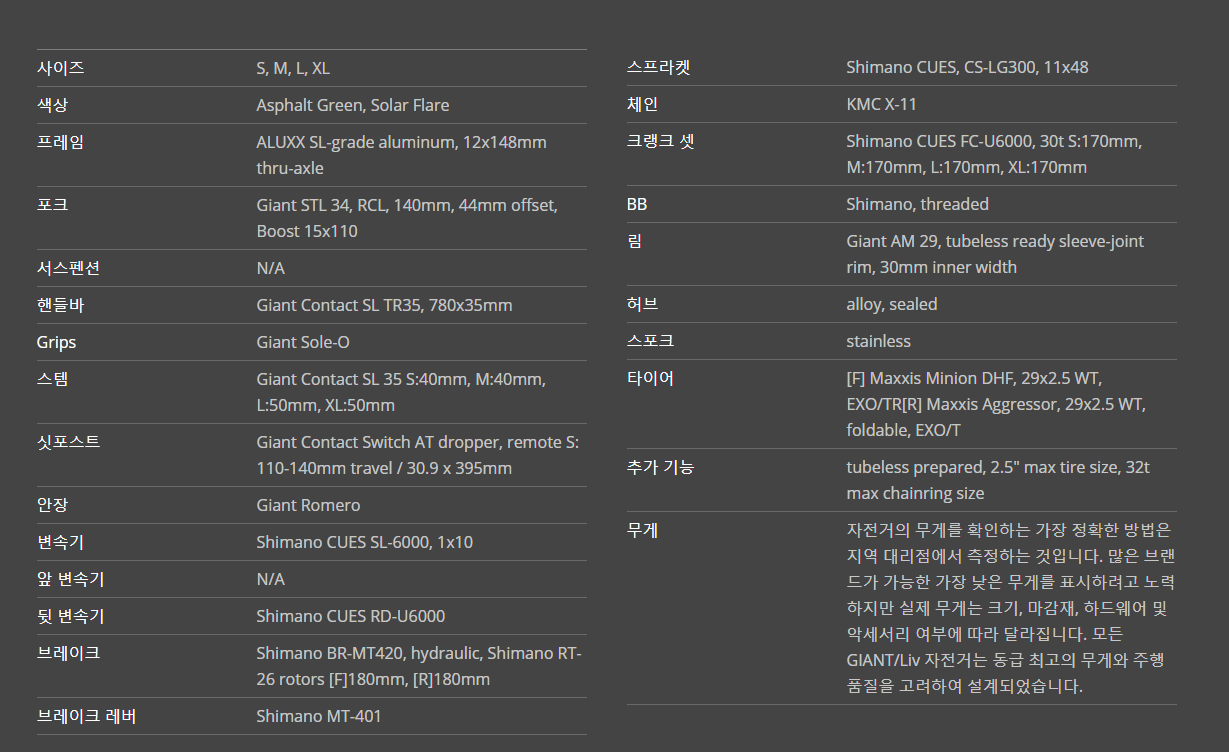
Task: Click the 추가 기능 label
Action: [660, 467]
